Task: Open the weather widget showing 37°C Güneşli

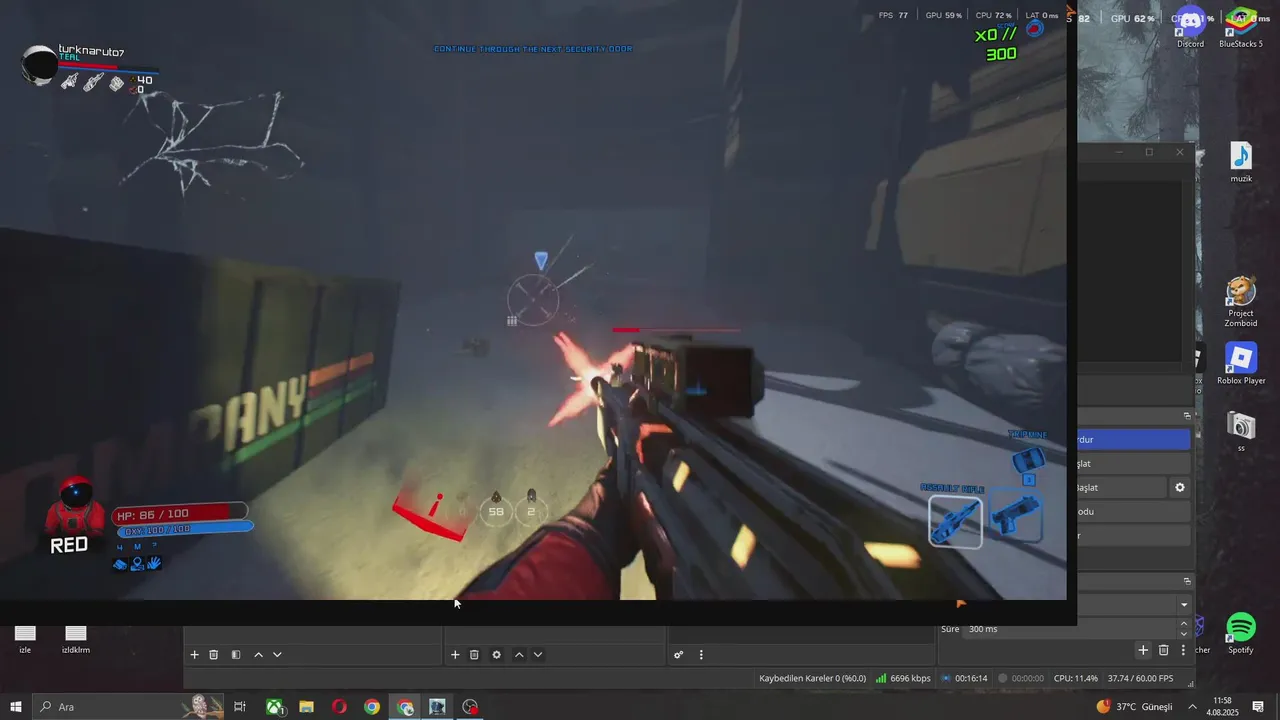Action: coord(1134,707)
